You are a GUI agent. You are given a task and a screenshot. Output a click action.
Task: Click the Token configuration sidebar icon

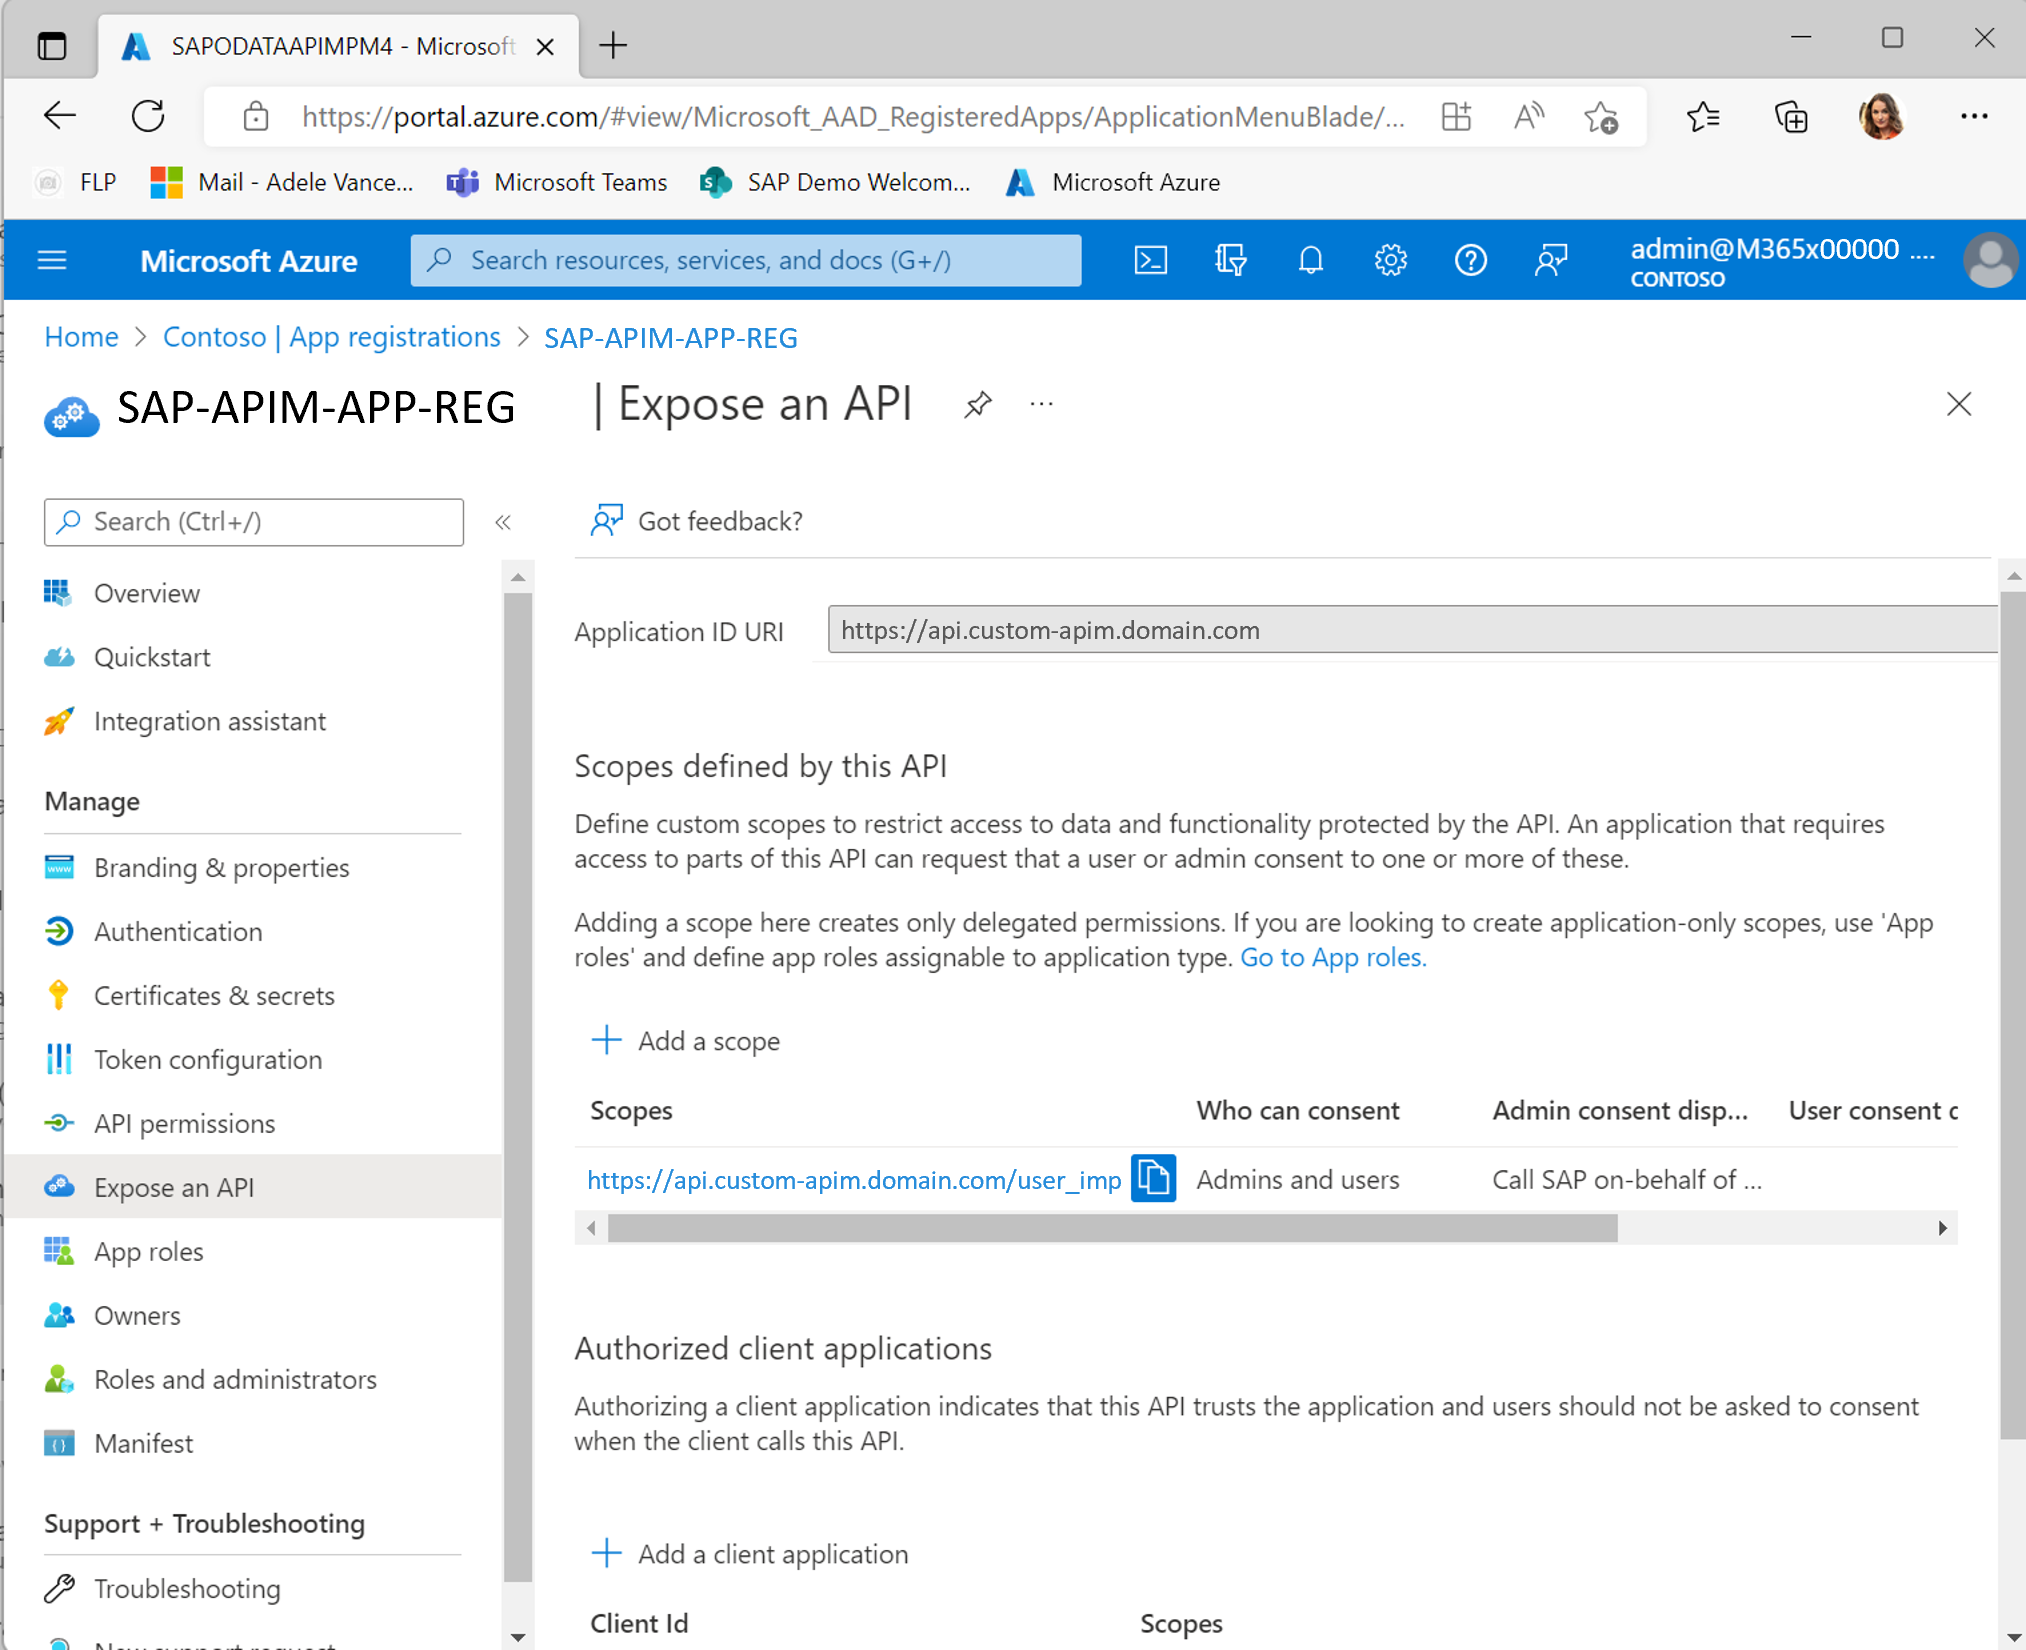tap(62, 1058)
